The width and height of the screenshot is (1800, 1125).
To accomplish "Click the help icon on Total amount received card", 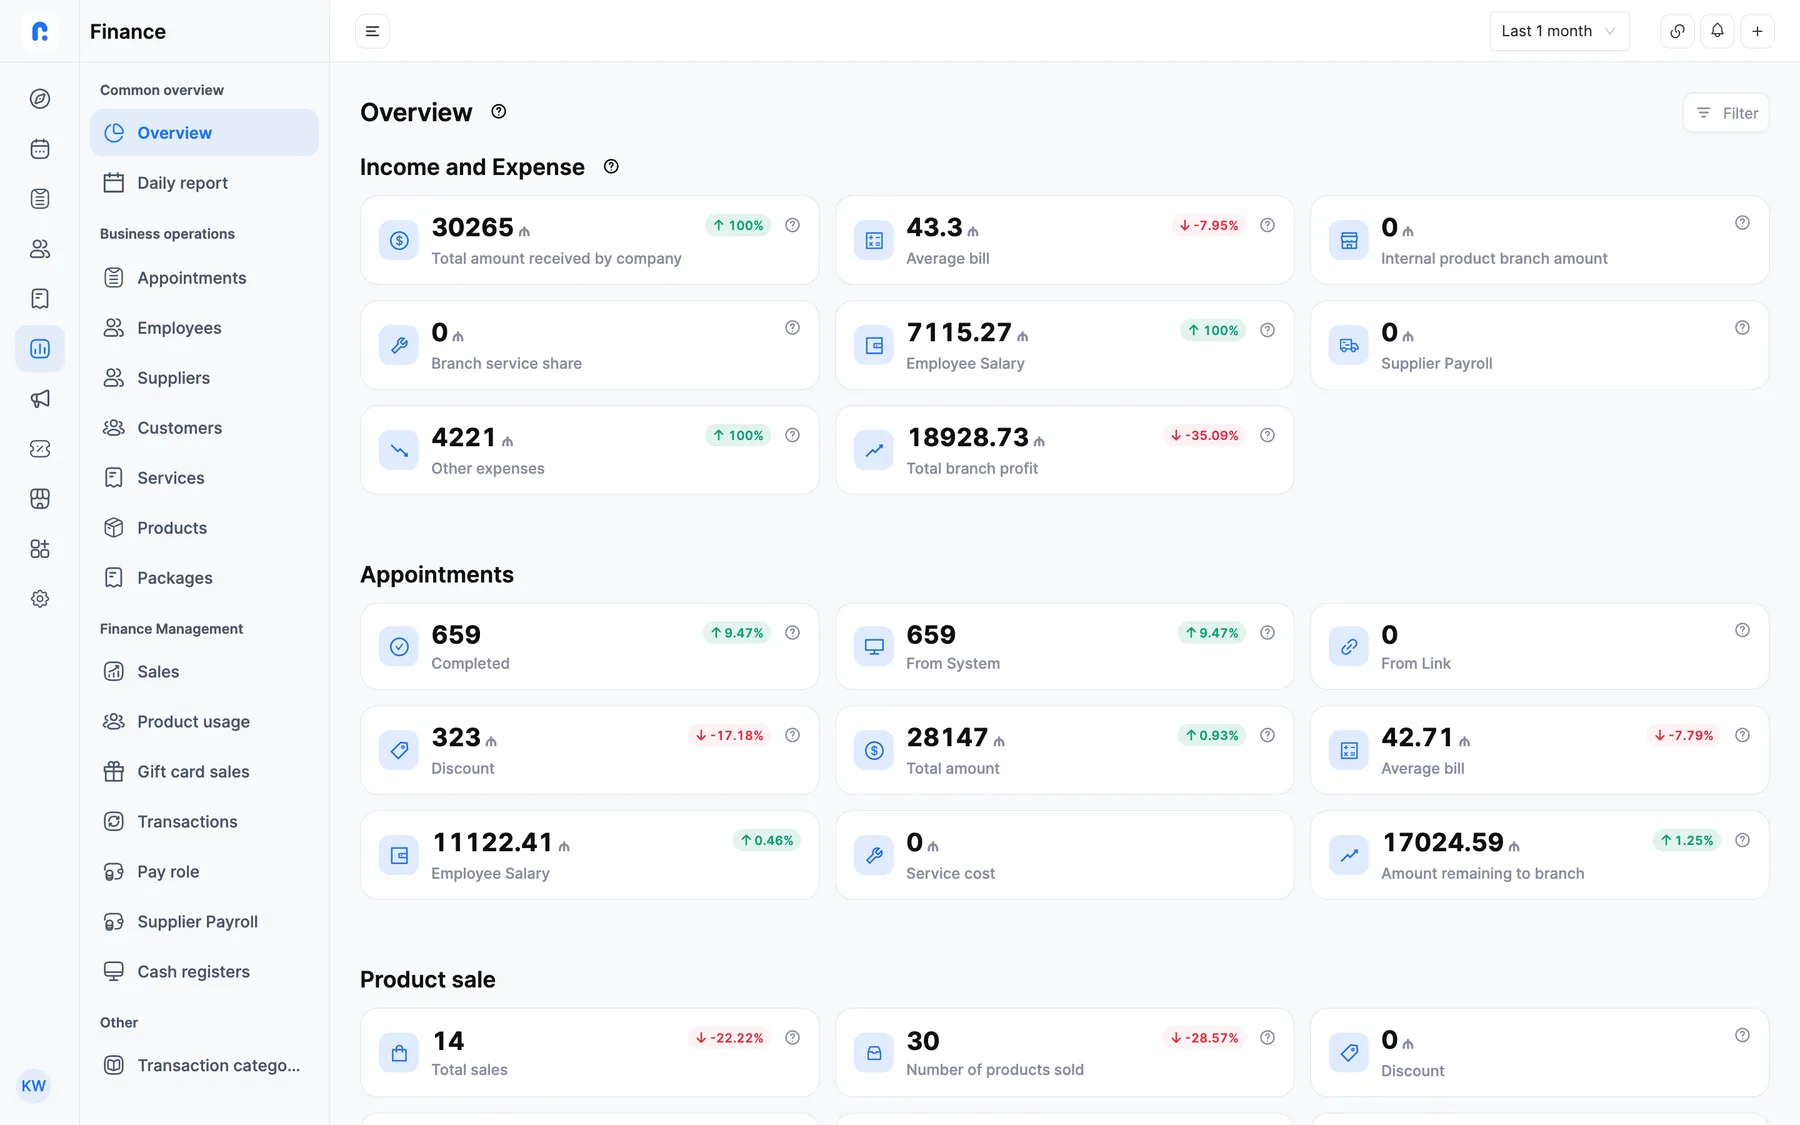I will pos(792,225).
